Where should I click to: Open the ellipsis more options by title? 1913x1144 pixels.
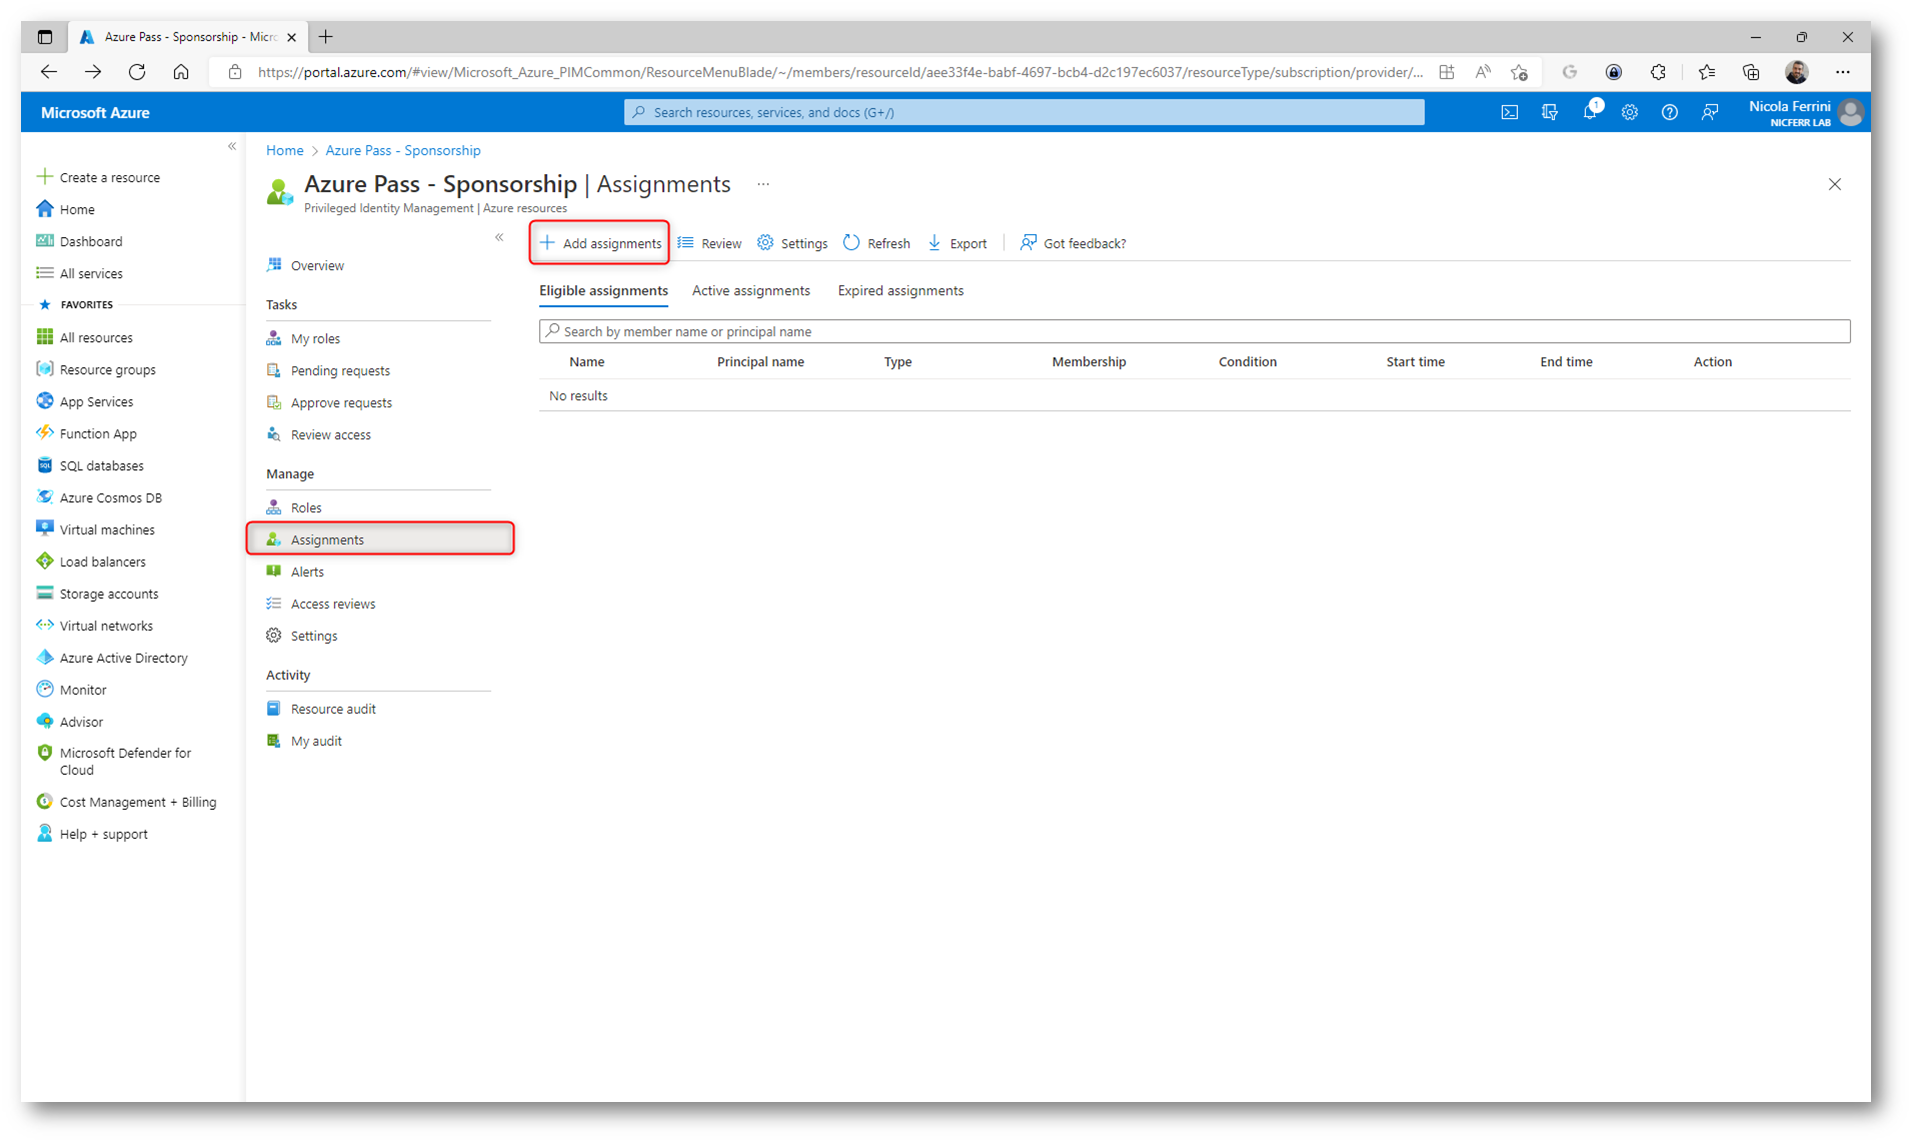coord(763,185)
